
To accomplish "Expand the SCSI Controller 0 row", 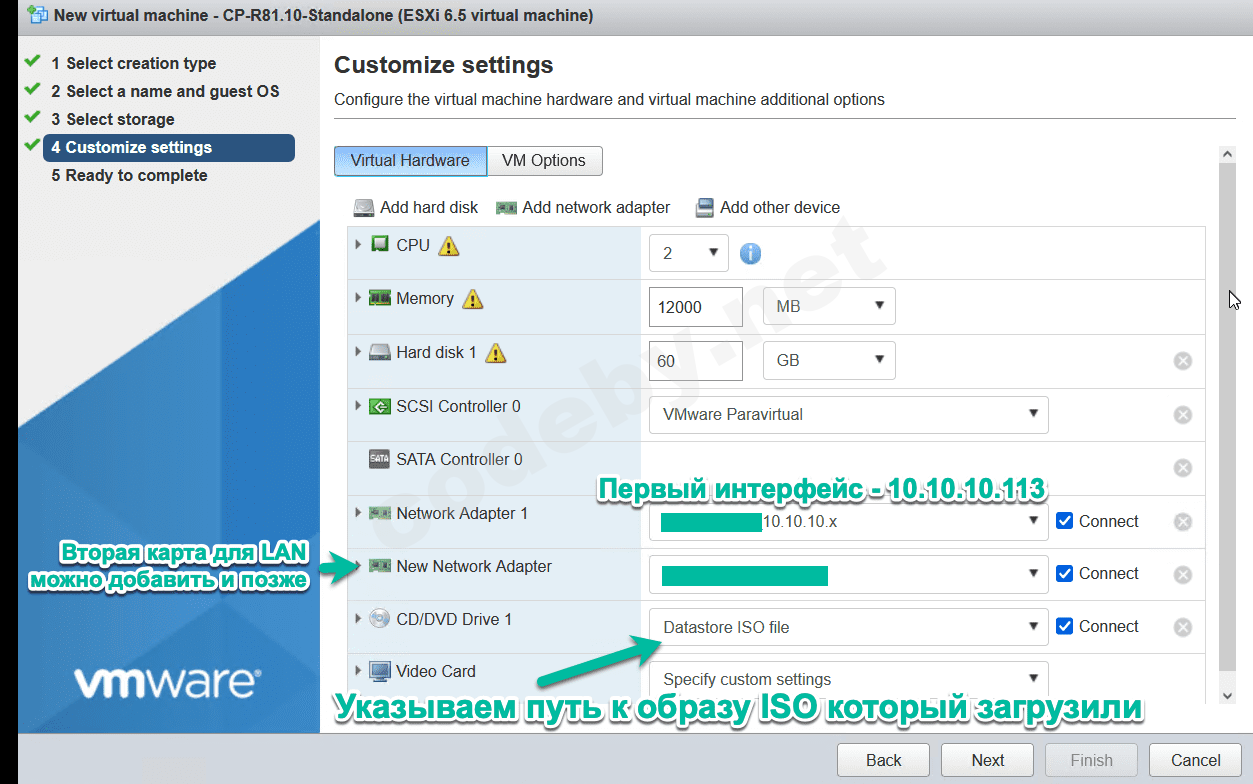I will pyautogui.click(x=358, y=406).
